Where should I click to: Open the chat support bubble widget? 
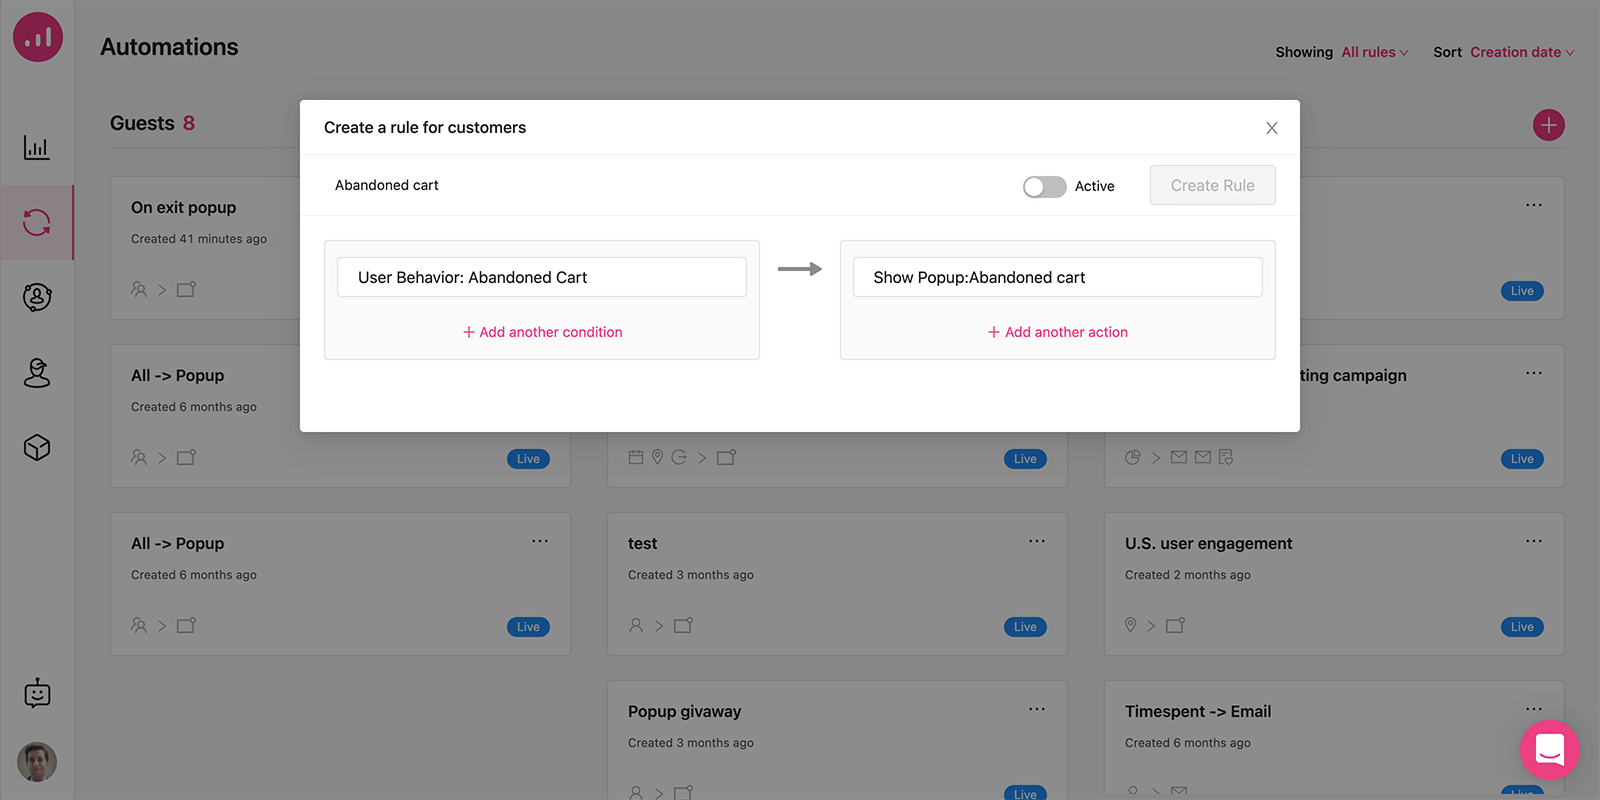click(x=1549, y=749)
